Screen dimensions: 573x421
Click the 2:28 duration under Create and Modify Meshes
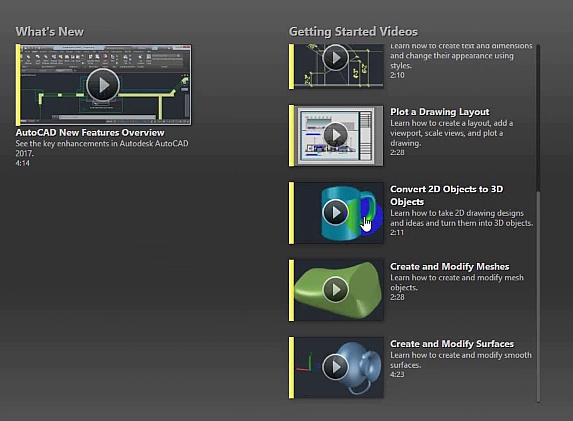[x=397, y=297]
